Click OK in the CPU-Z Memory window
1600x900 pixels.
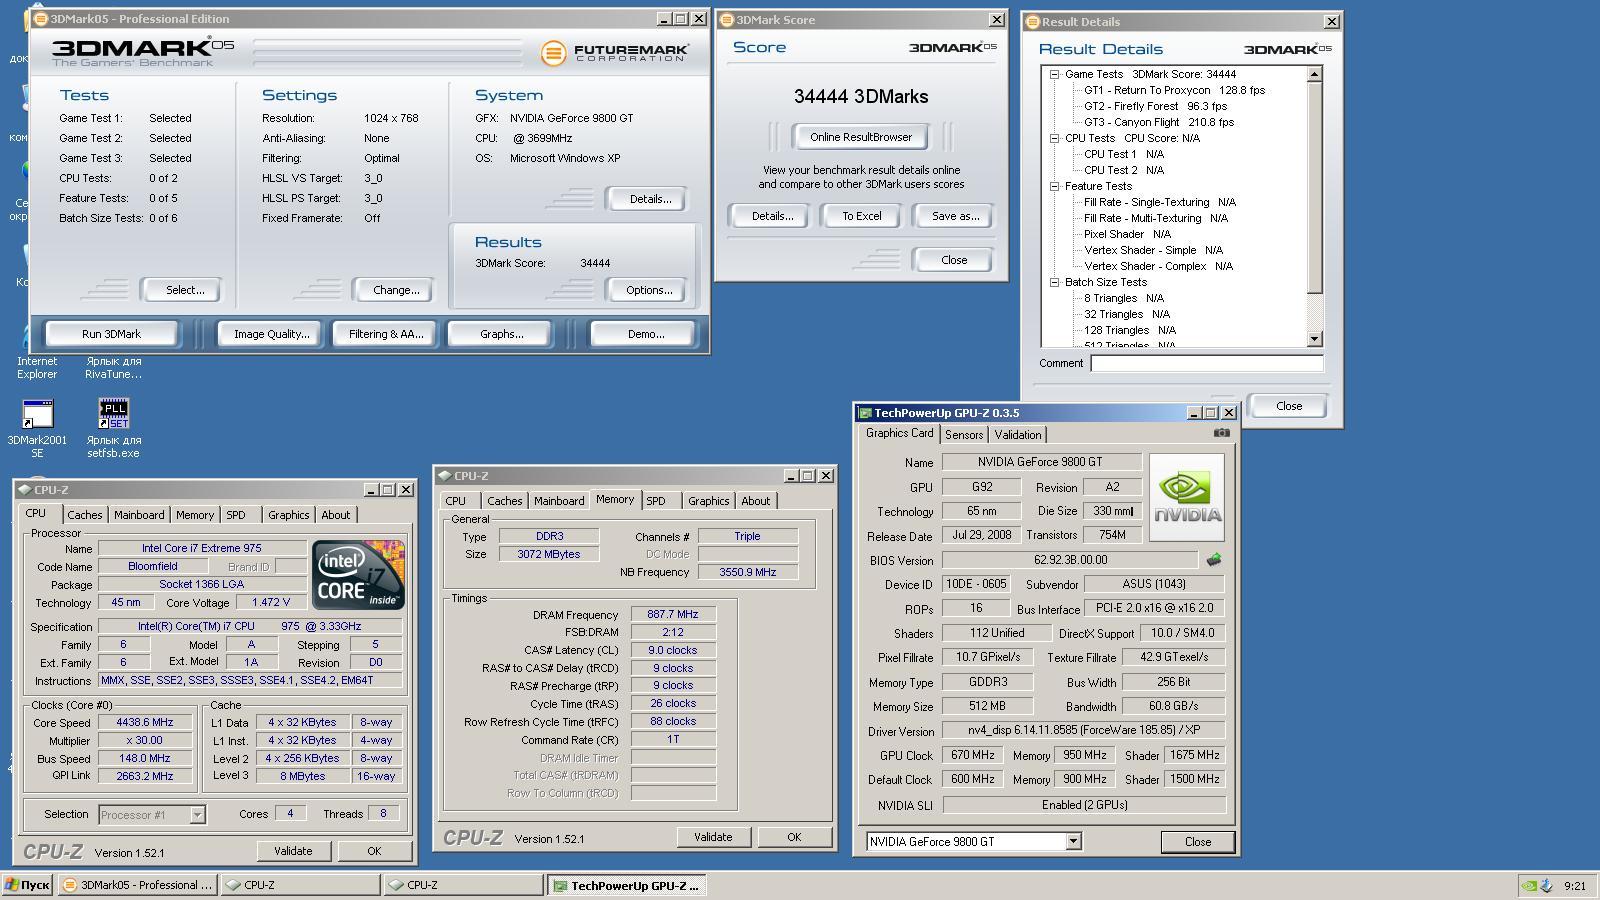(794, 837)
